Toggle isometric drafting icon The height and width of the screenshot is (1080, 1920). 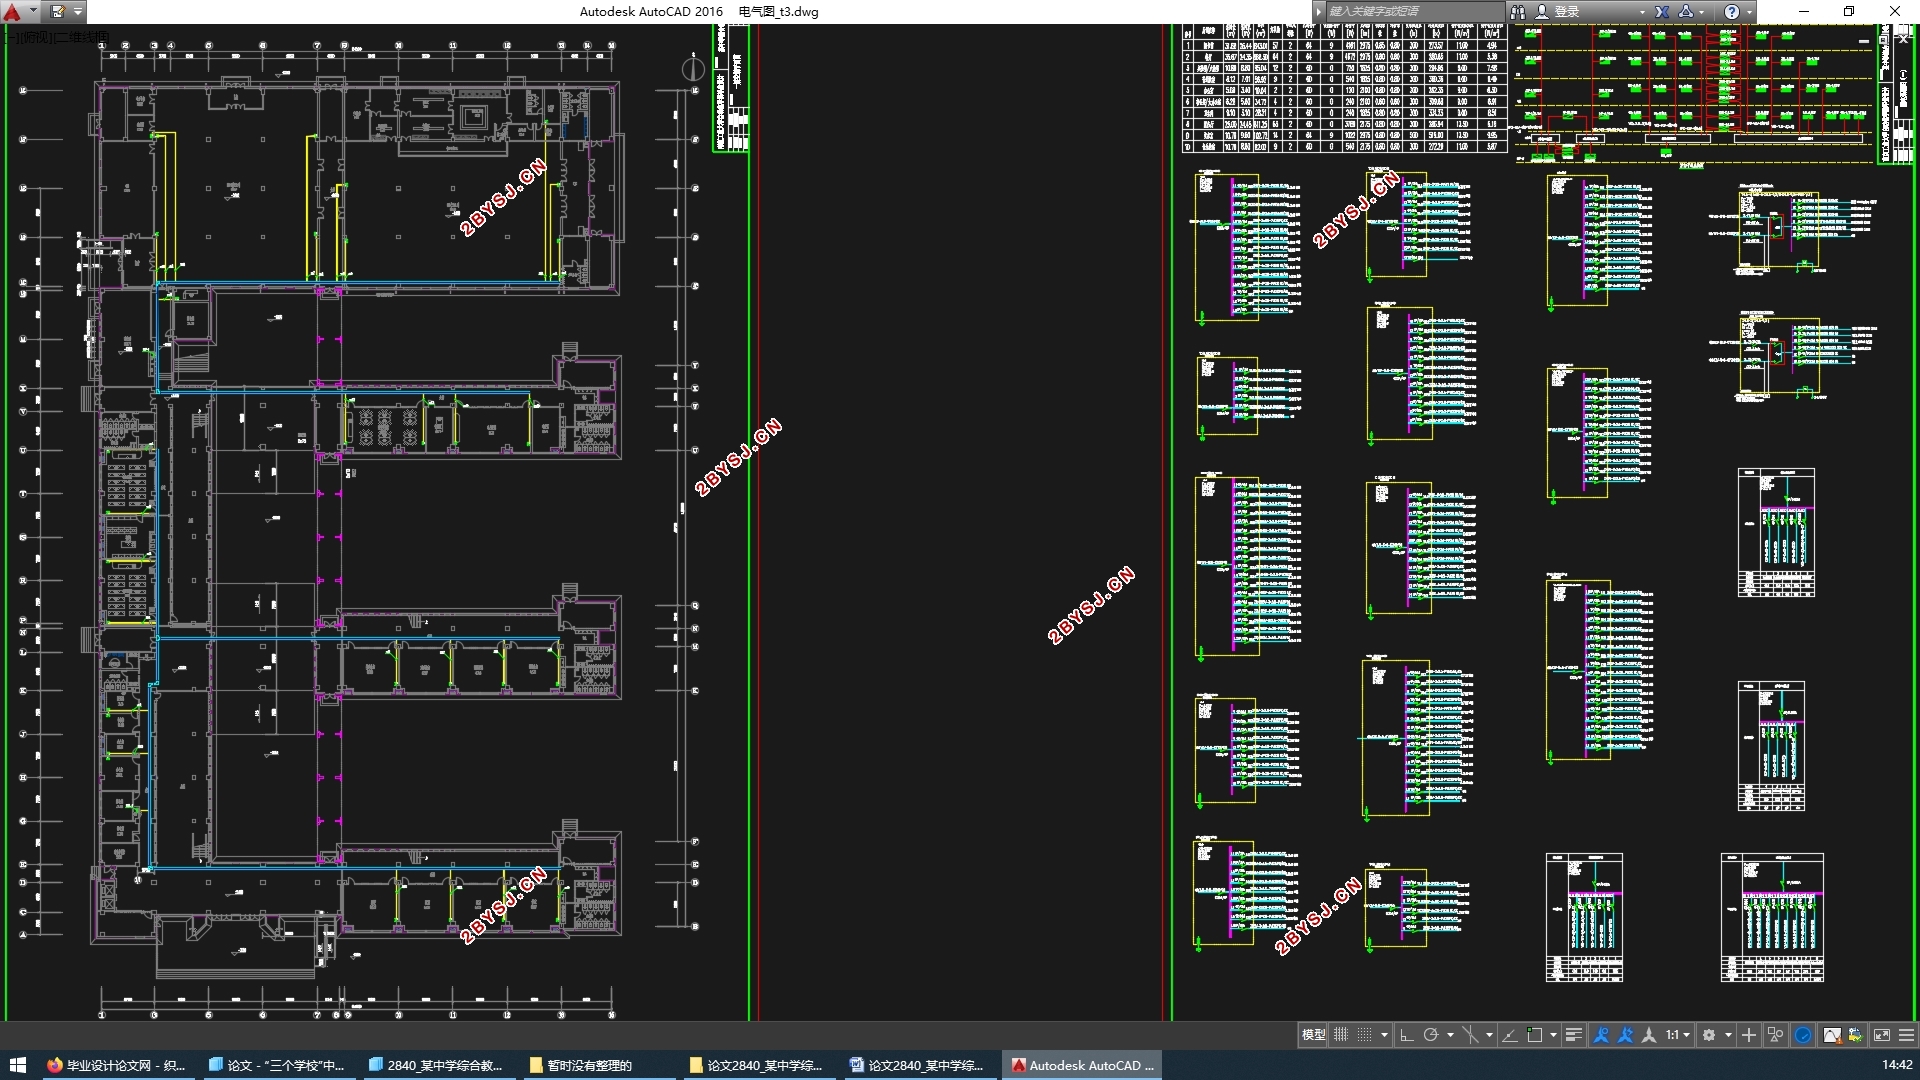coord(1471,1035)
